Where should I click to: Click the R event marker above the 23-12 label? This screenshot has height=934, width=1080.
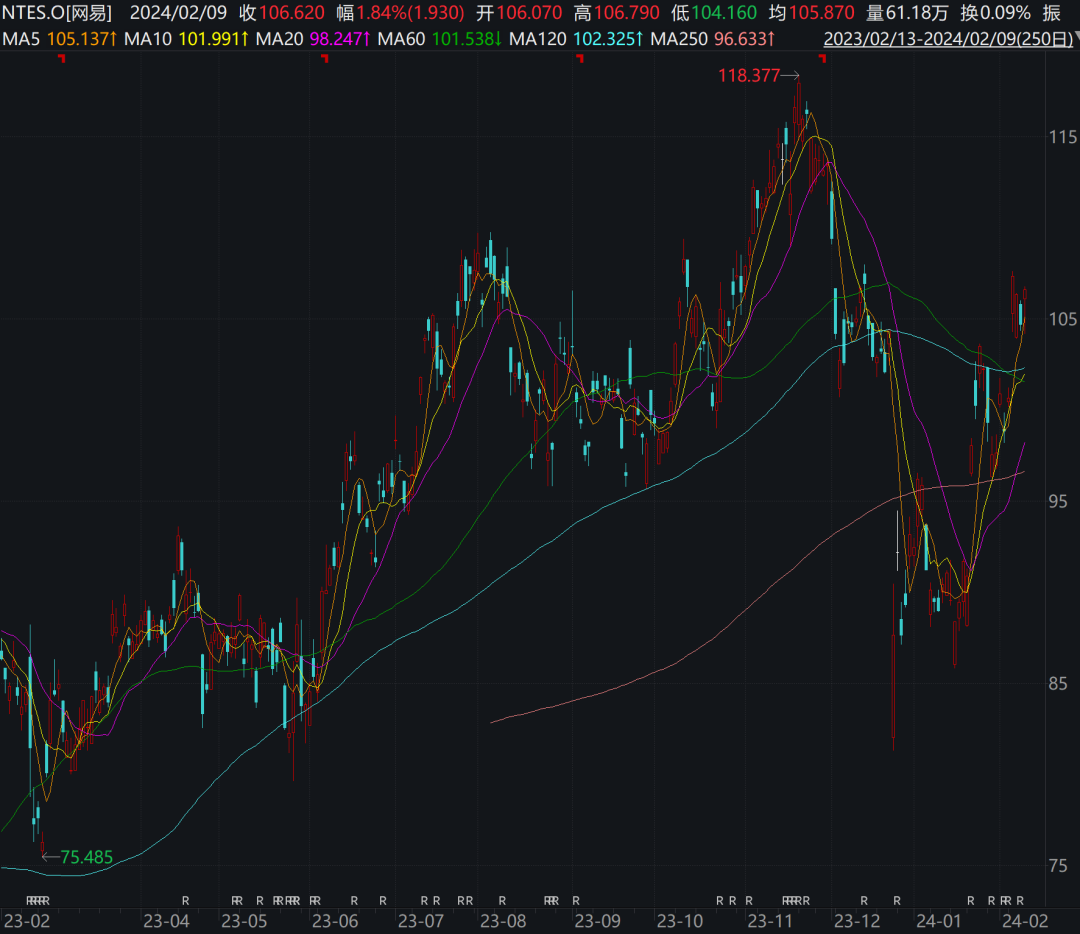point(864,900)
